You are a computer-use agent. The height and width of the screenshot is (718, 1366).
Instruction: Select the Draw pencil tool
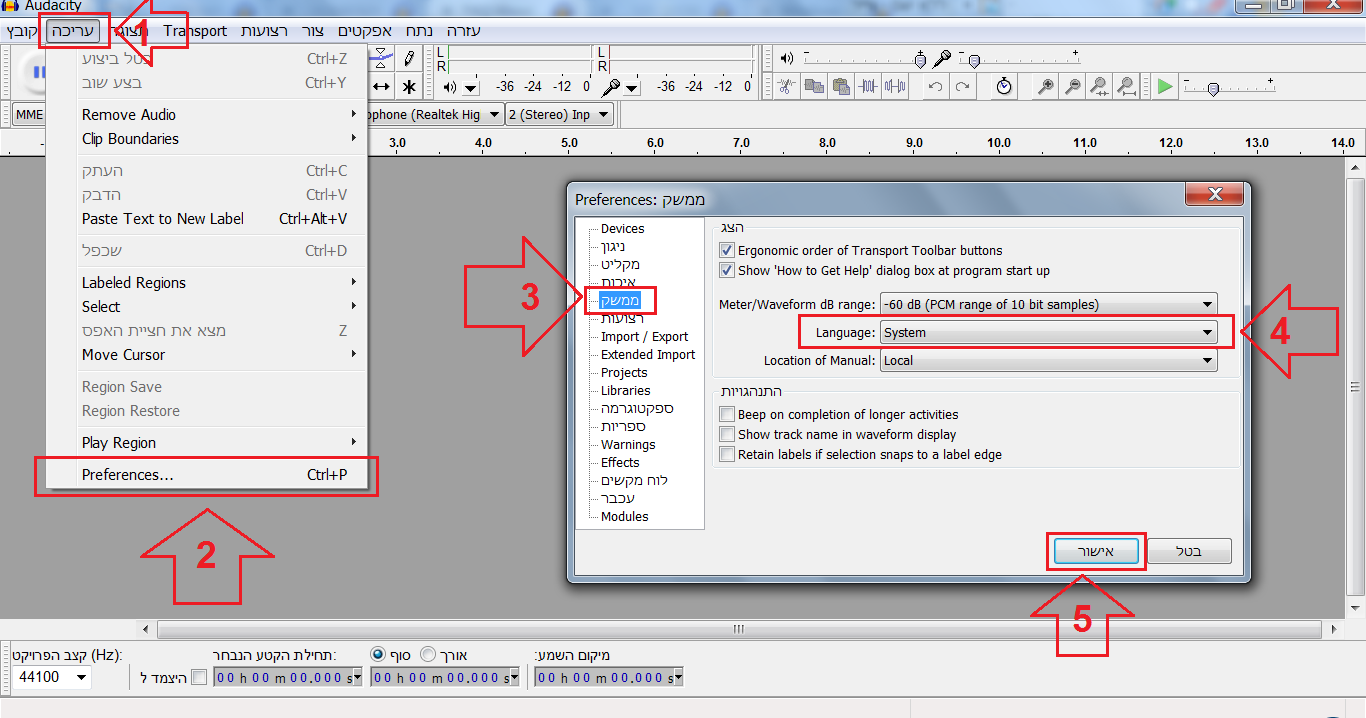tap(409, 59)
